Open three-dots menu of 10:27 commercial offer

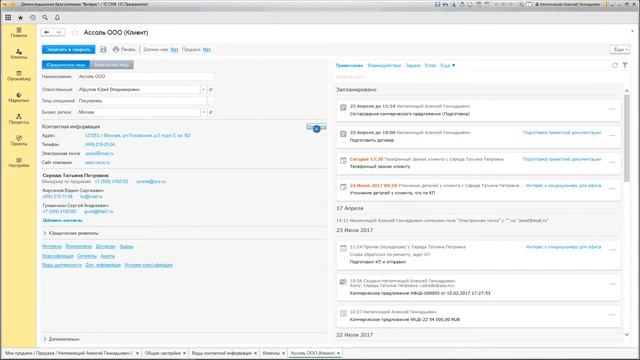pos(612,315)
